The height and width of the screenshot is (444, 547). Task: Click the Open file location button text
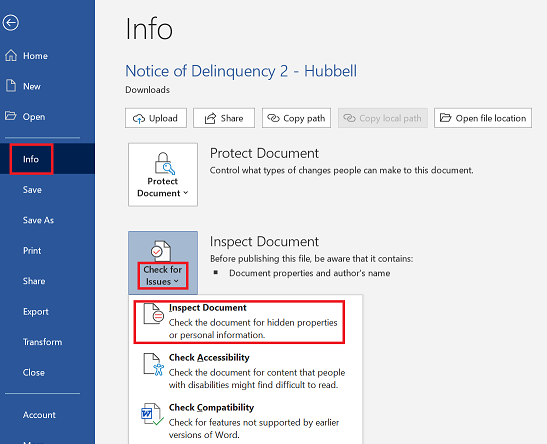pos(491,119)
